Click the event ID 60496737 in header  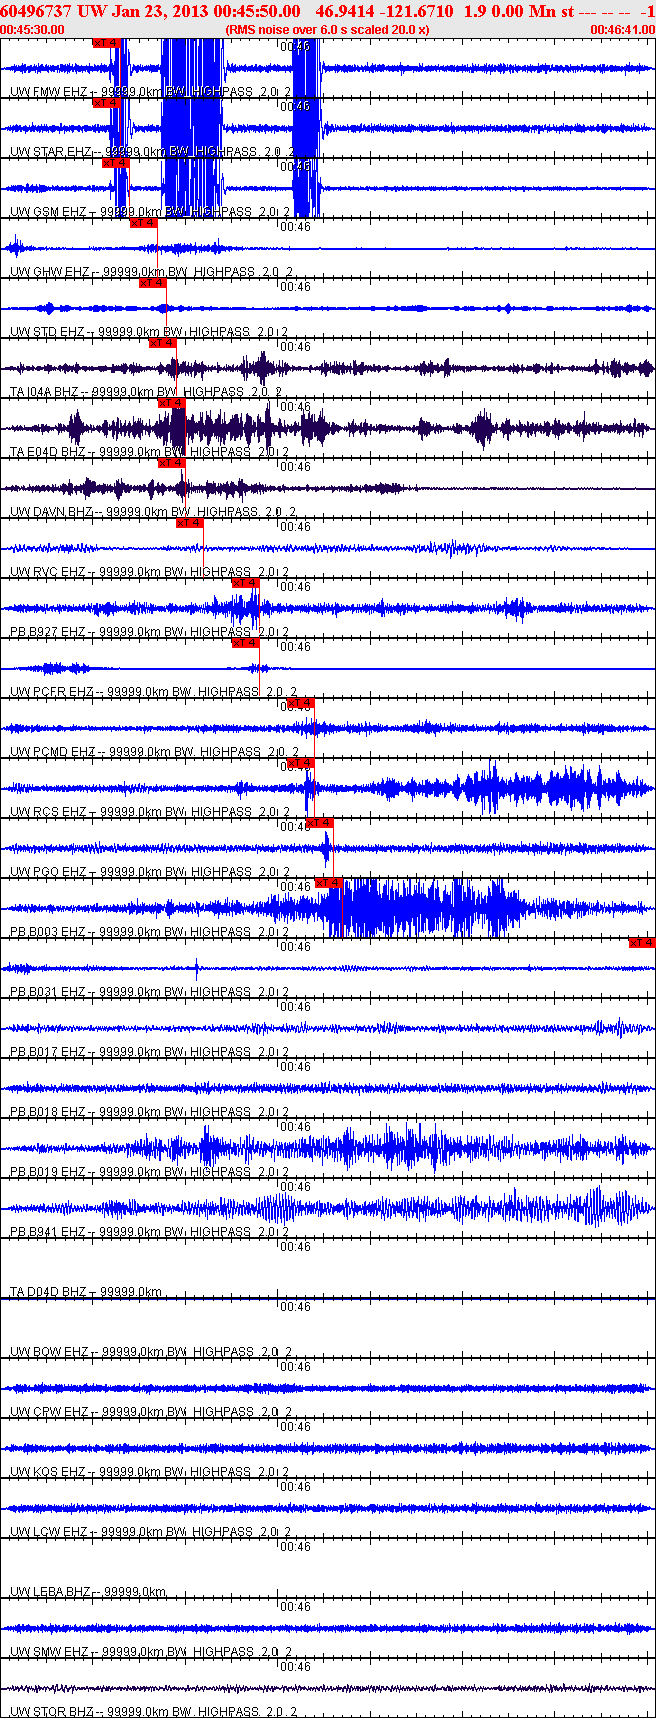pyautogui.click(x=34, y=11)
